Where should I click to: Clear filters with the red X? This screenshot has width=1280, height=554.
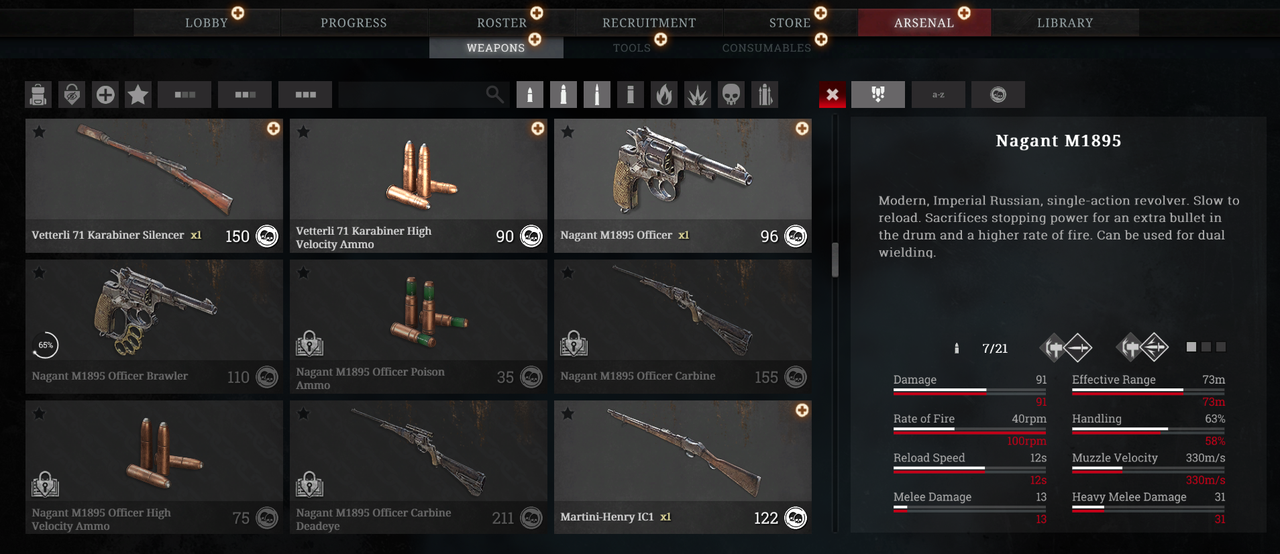click(832, 95)
